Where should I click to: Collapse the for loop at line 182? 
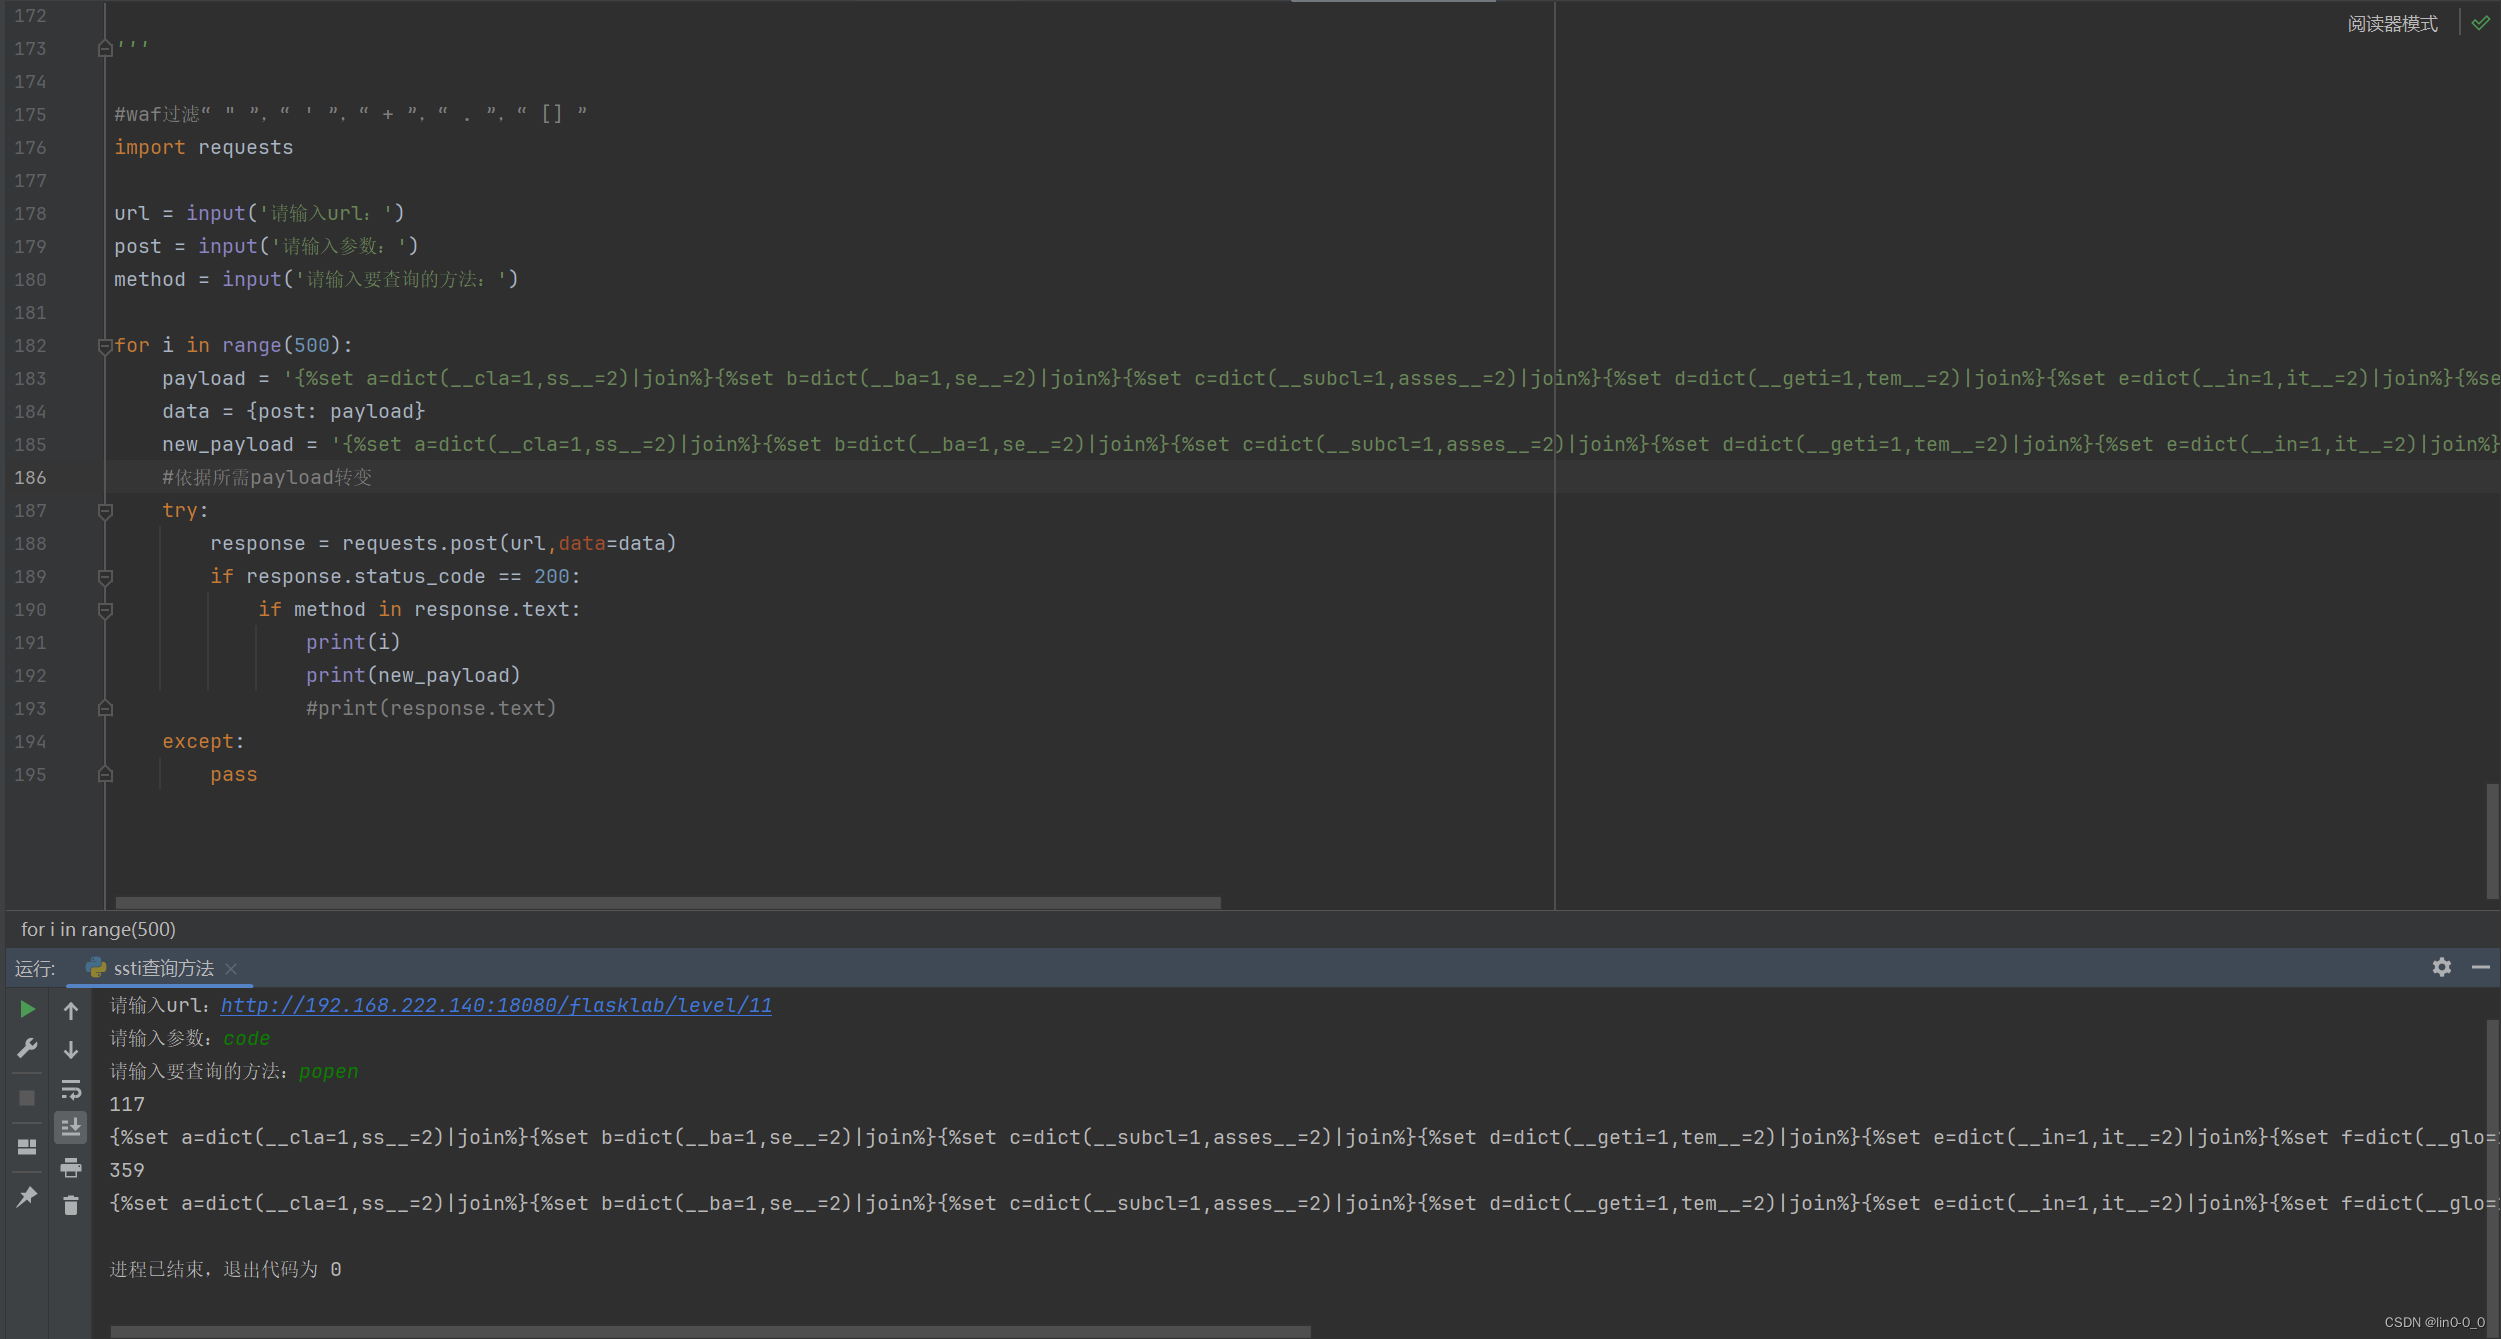click(105, 346)
